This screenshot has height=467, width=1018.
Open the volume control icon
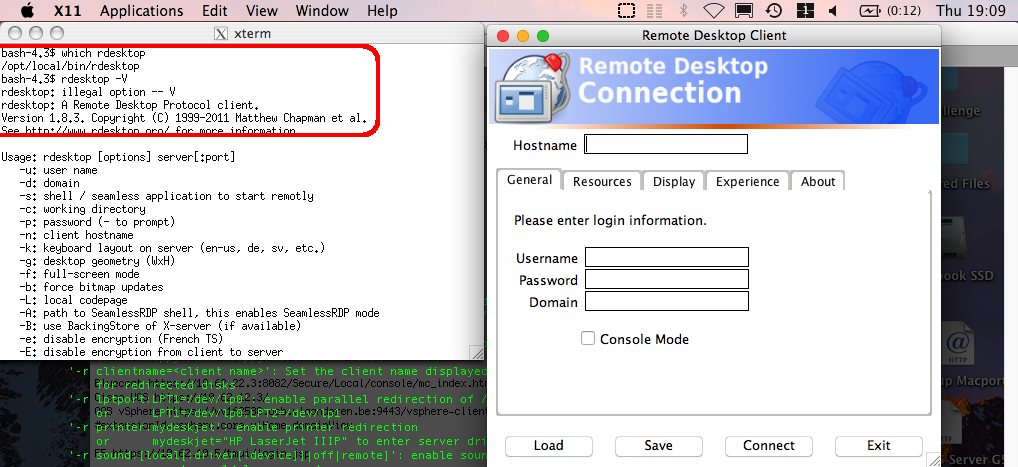834,10
